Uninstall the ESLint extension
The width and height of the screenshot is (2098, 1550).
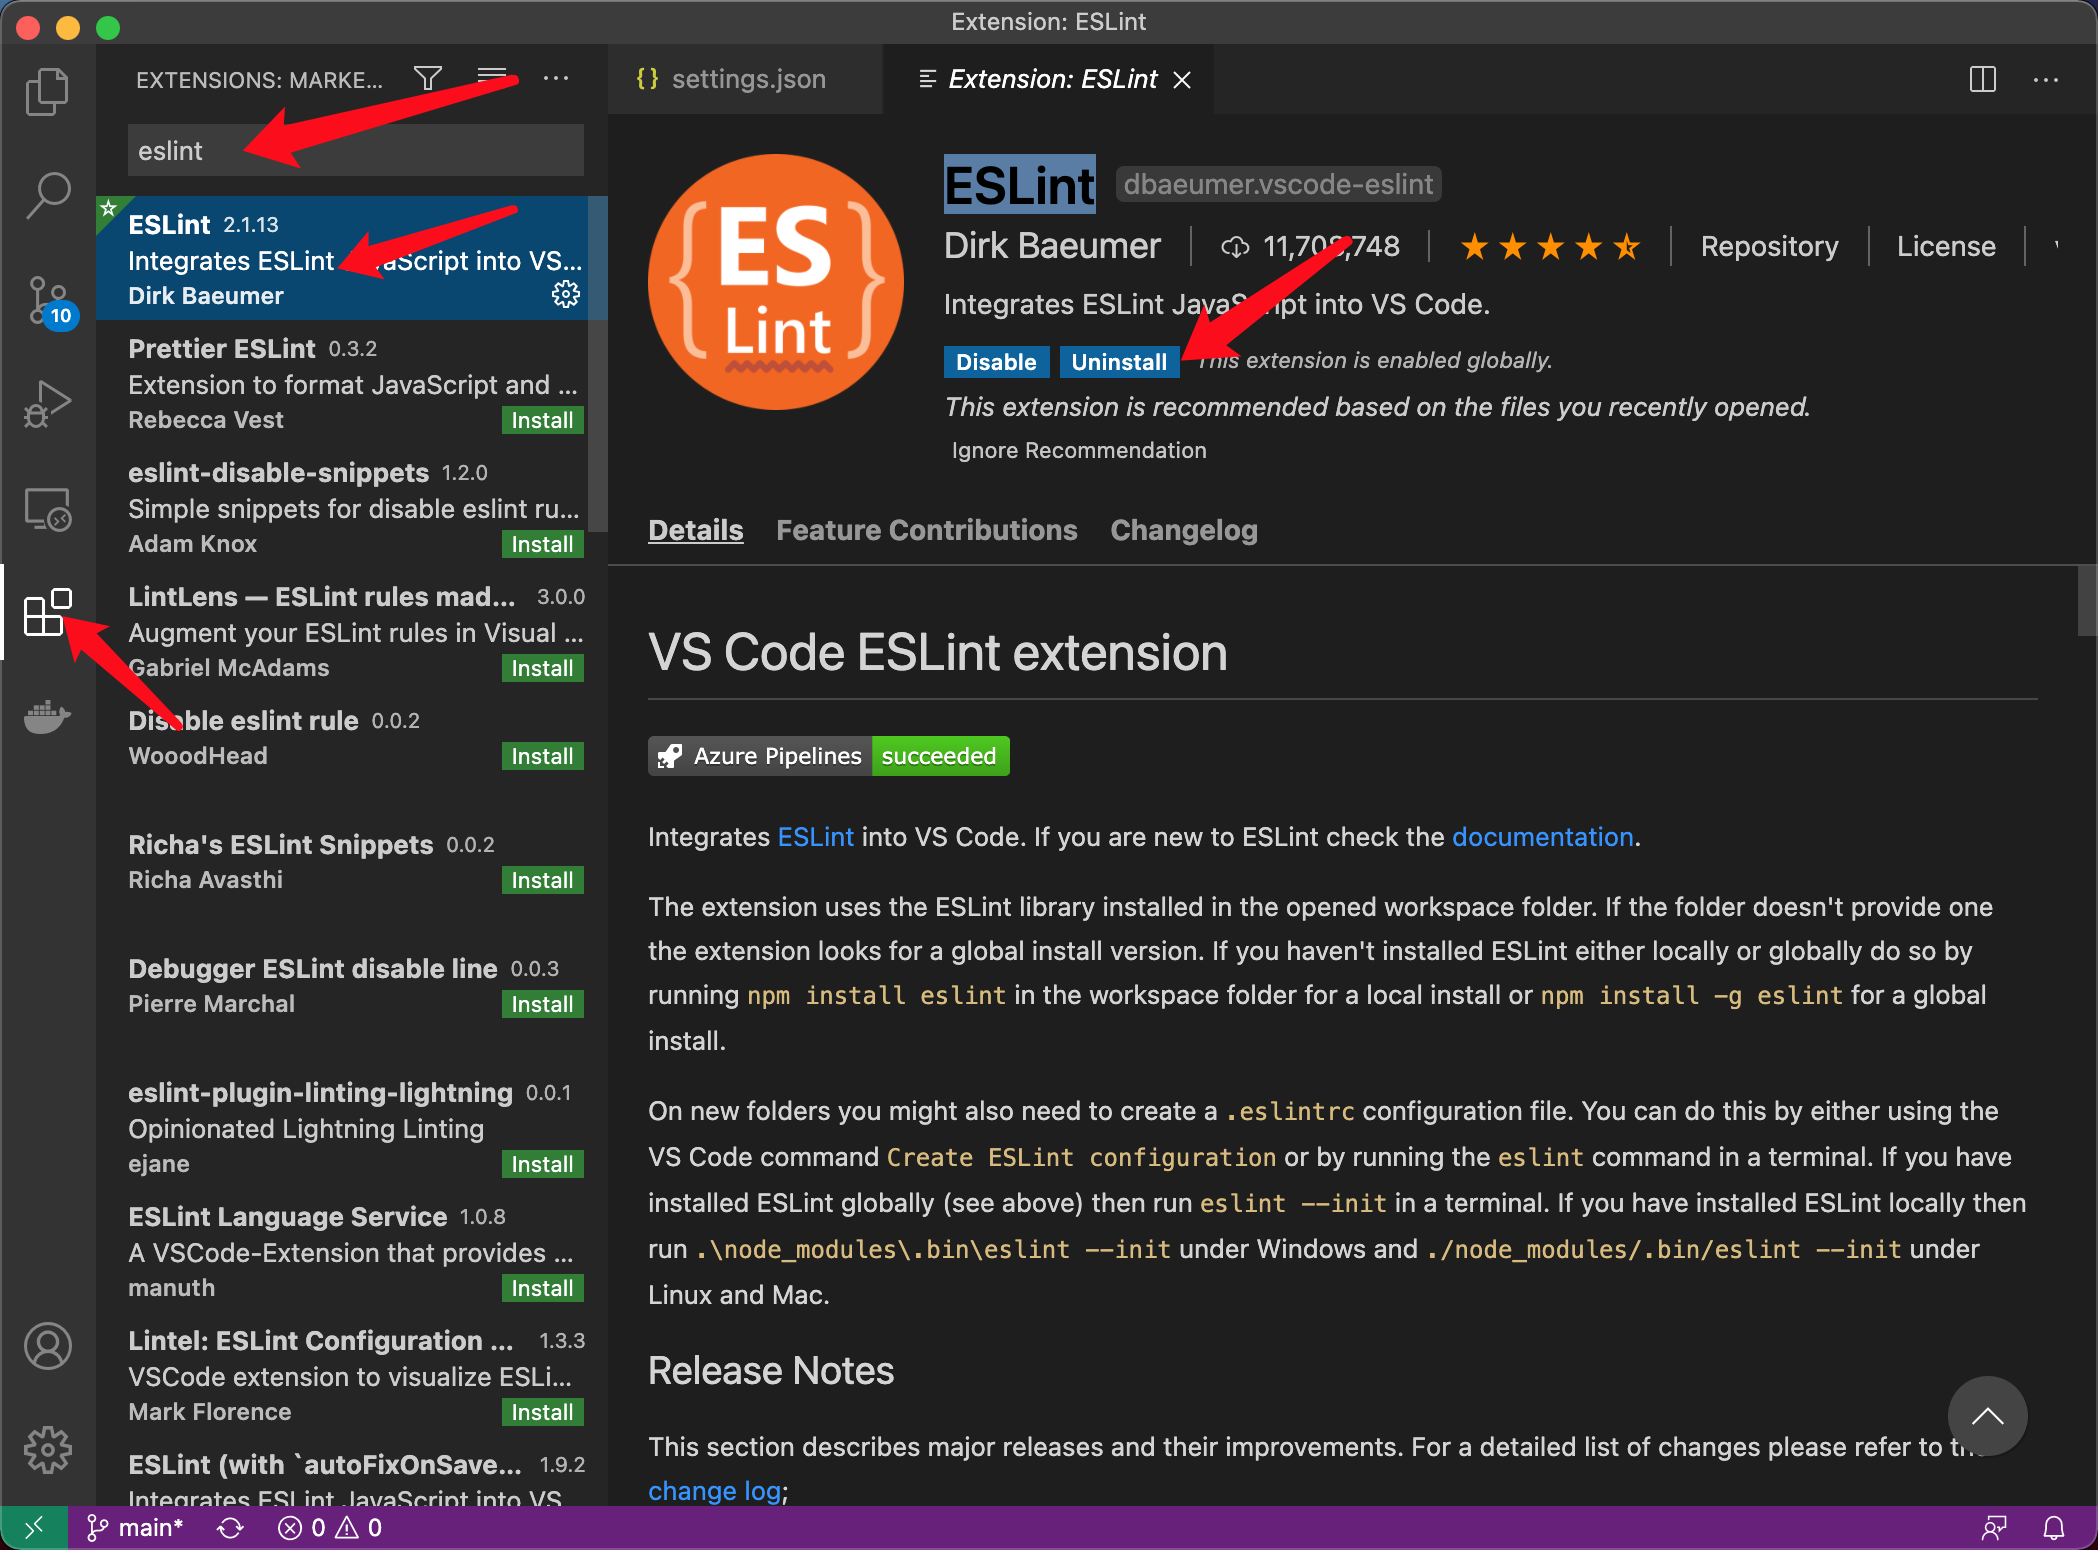coord(1118,362)
